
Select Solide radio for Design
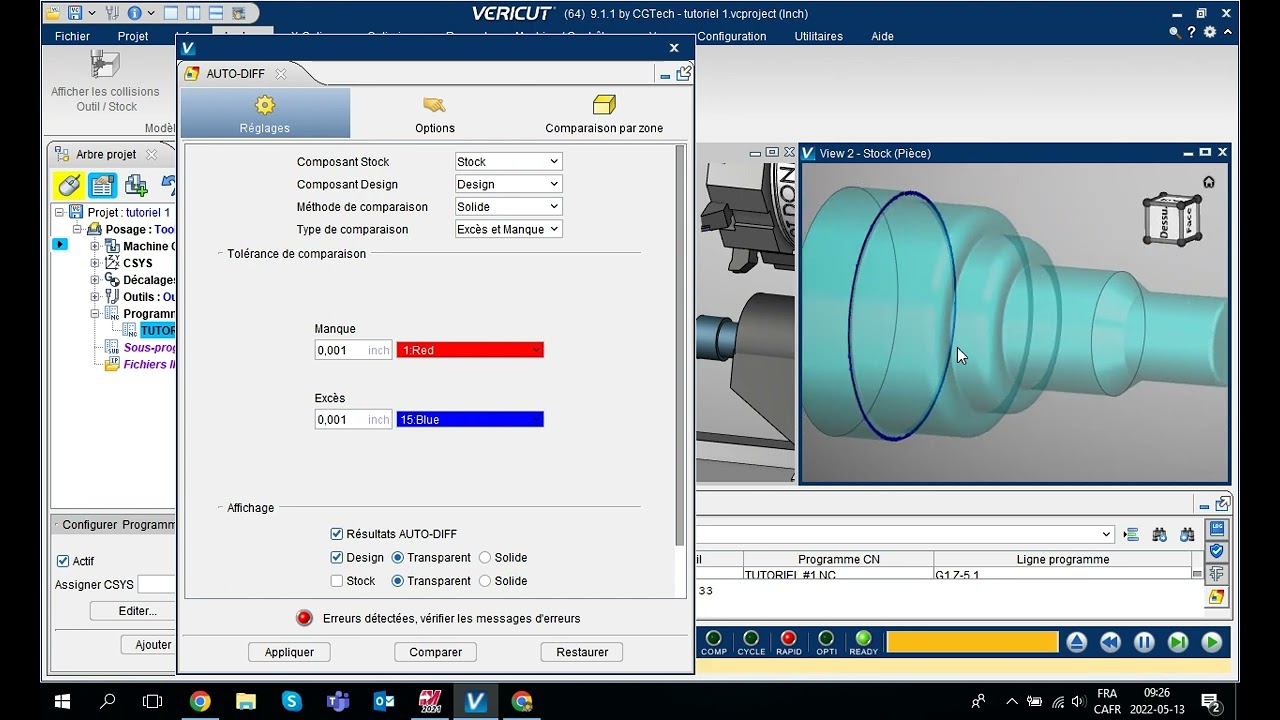(485, 557)
